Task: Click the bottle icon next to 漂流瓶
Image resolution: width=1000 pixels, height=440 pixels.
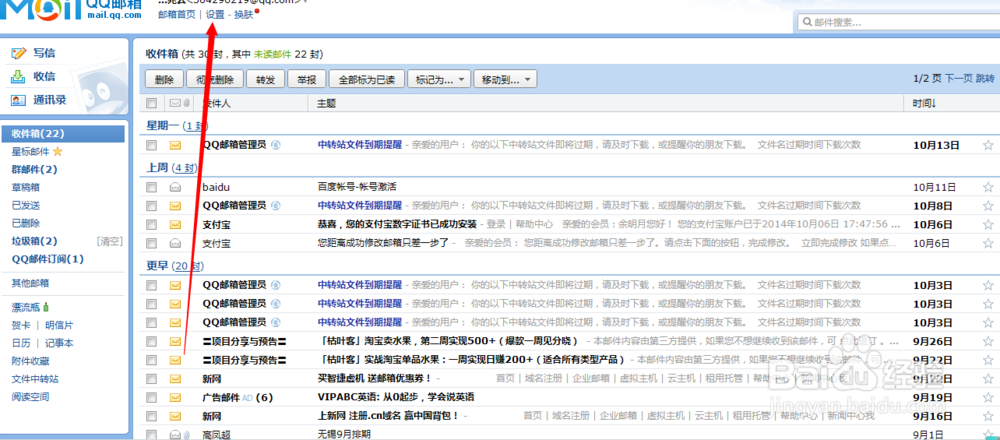Action: (46, 307)
